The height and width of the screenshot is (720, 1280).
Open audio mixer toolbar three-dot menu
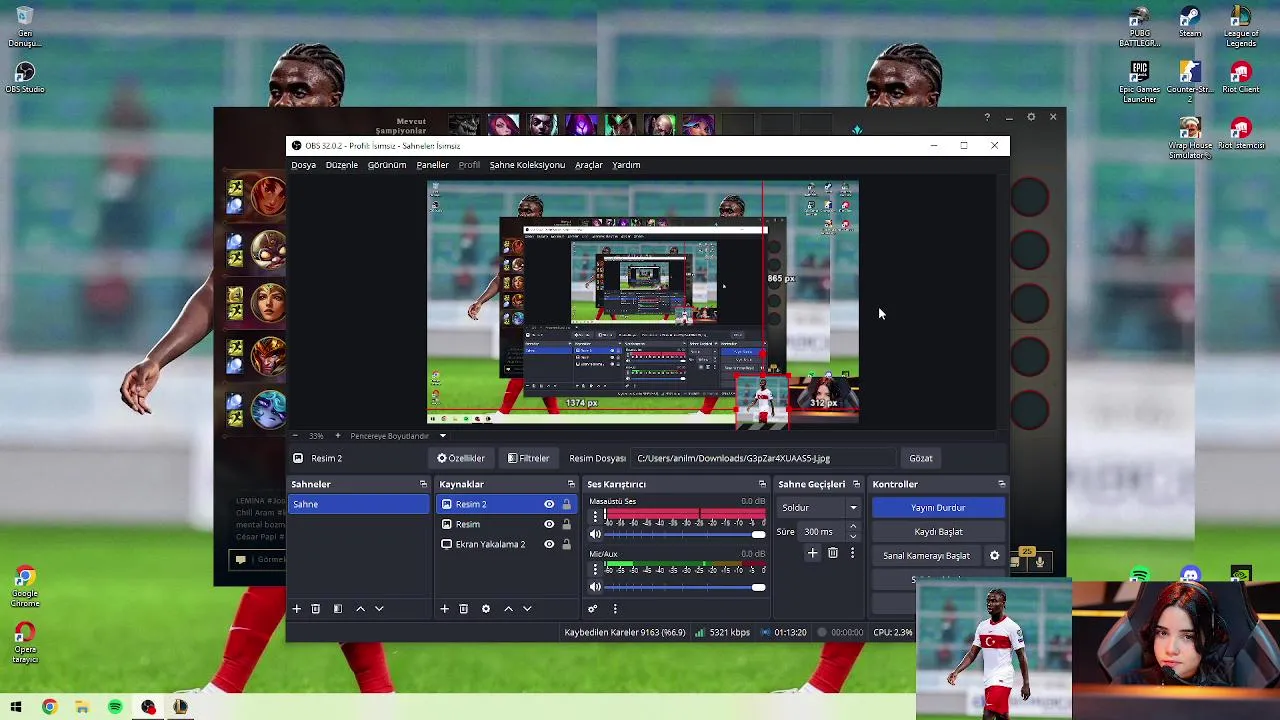pos(615,608)
